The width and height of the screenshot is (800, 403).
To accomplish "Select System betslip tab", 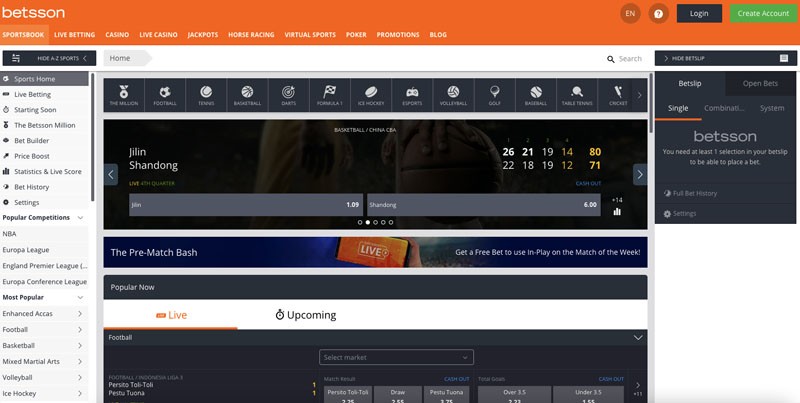I will (771, 108).
